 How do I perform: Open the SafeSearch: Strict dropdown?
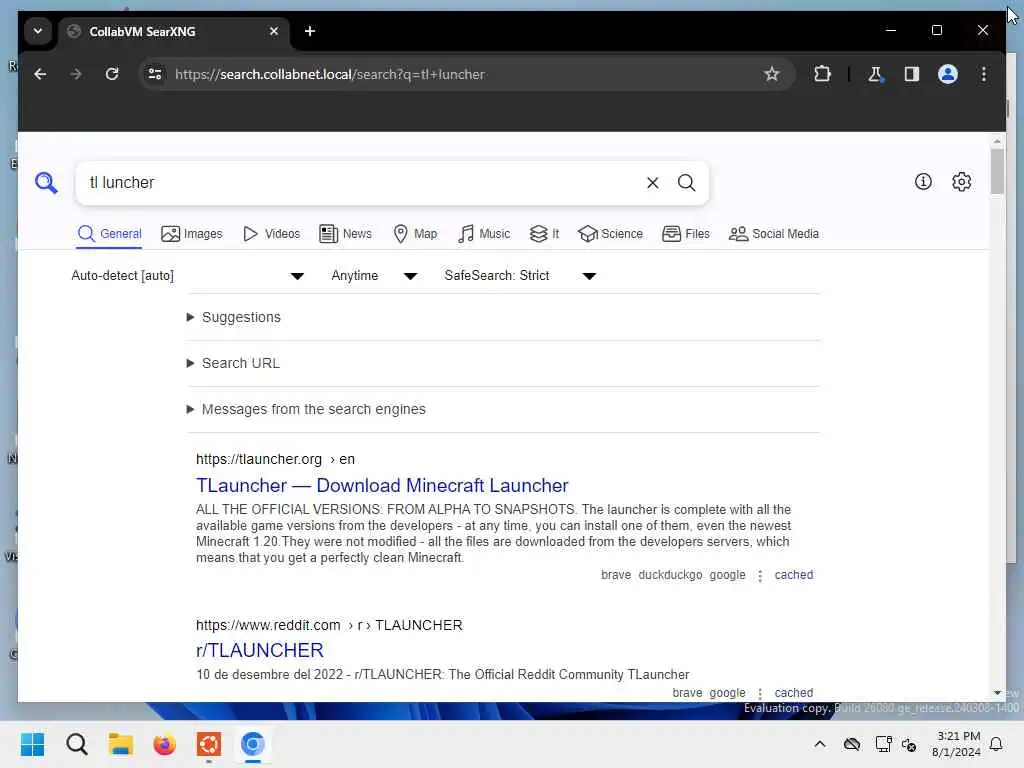click(x=520, y=276)
